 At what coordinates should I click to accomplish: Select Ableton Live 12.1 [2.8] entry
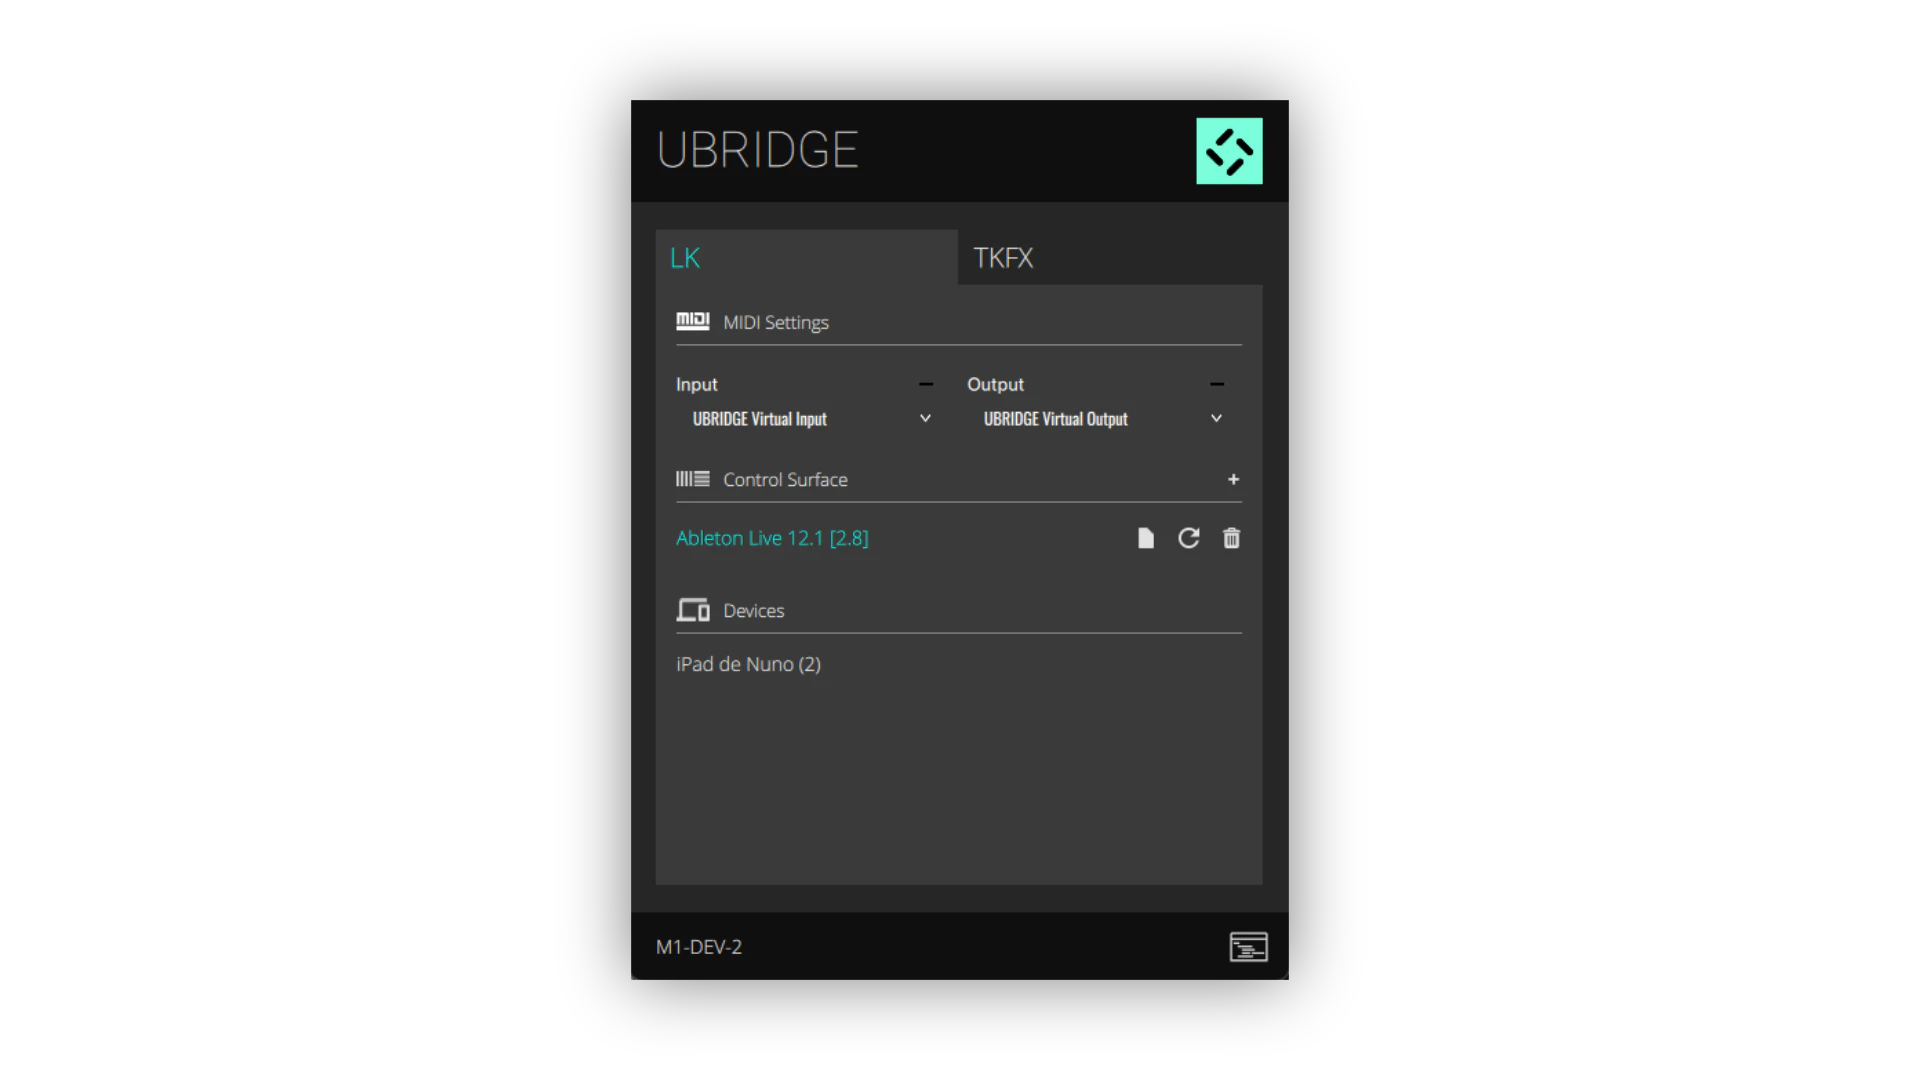tap(772, 538)
